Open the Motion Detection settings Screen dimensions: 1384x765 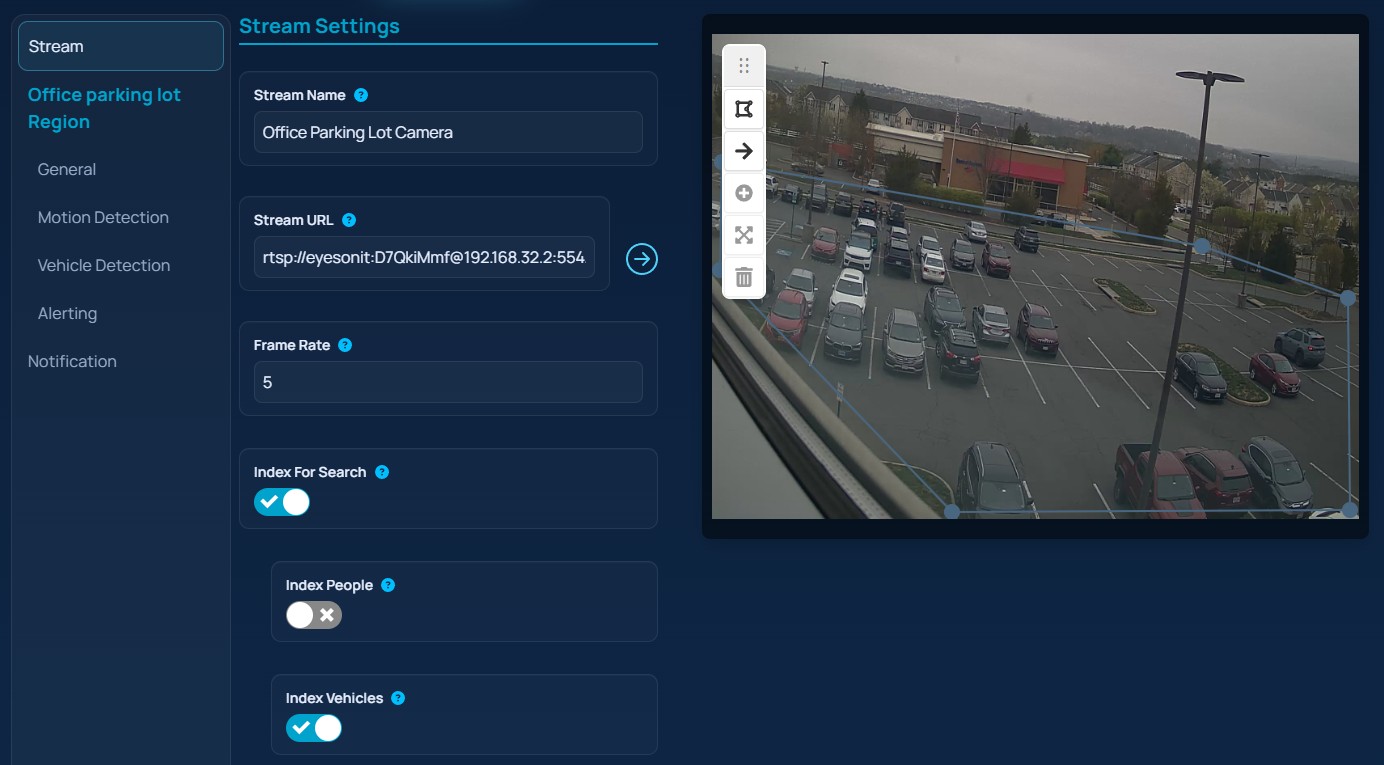(x=102, y=217)
